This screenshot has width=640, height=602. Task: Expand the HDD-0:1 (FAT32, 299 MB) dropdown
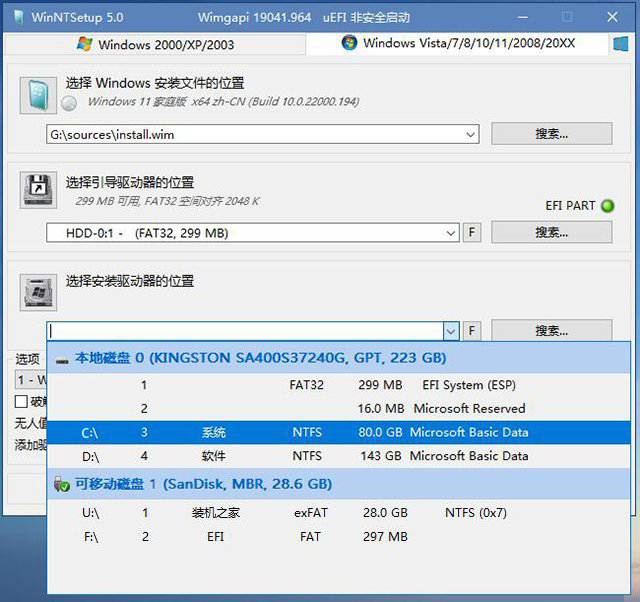point(451,233)
